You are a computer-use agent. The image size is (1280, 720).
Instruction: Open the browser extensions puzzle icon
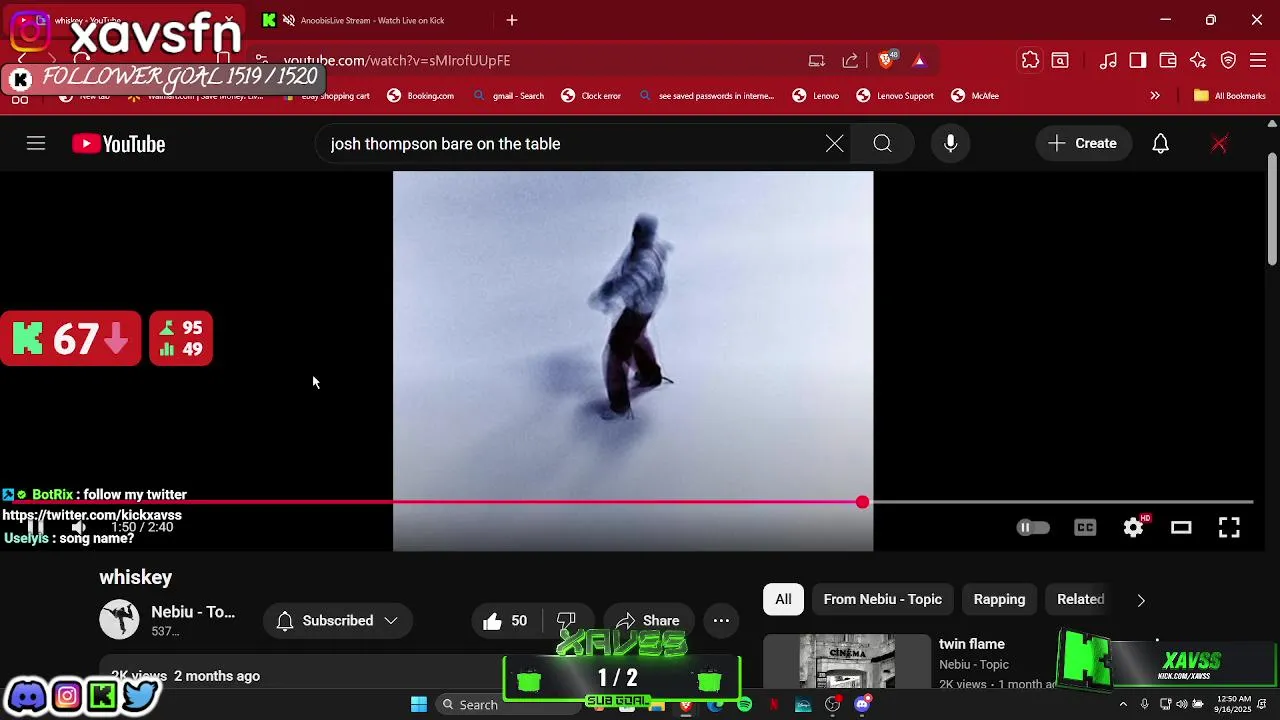1030,60
